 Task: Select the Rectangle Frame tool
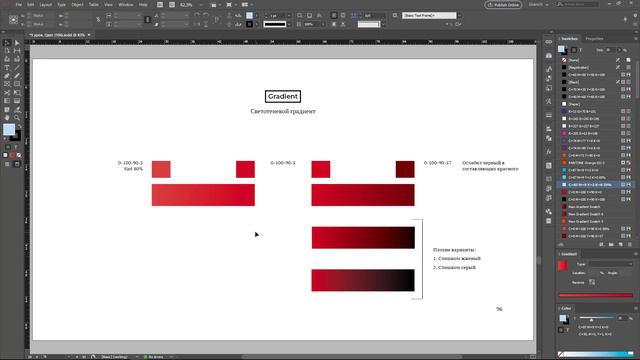pyautogui.click(x=7, y=84)
